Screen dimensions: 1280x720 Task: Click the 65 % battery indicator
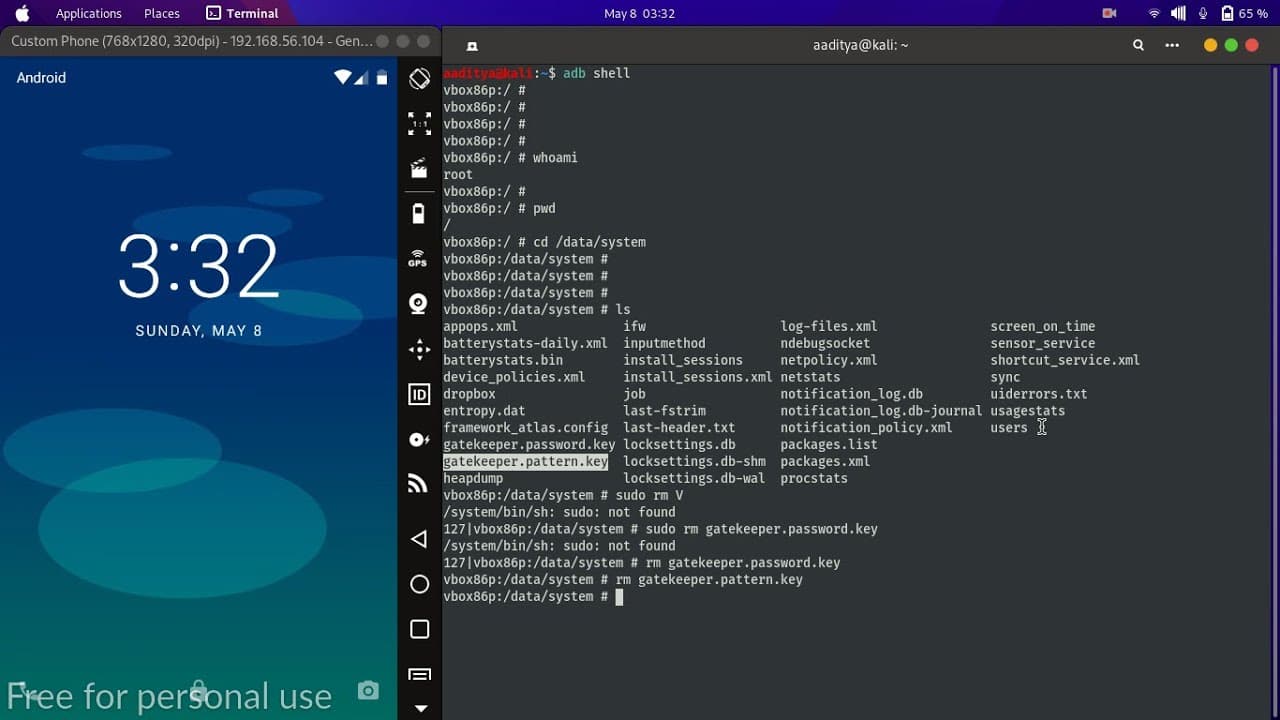(1244, 13)
